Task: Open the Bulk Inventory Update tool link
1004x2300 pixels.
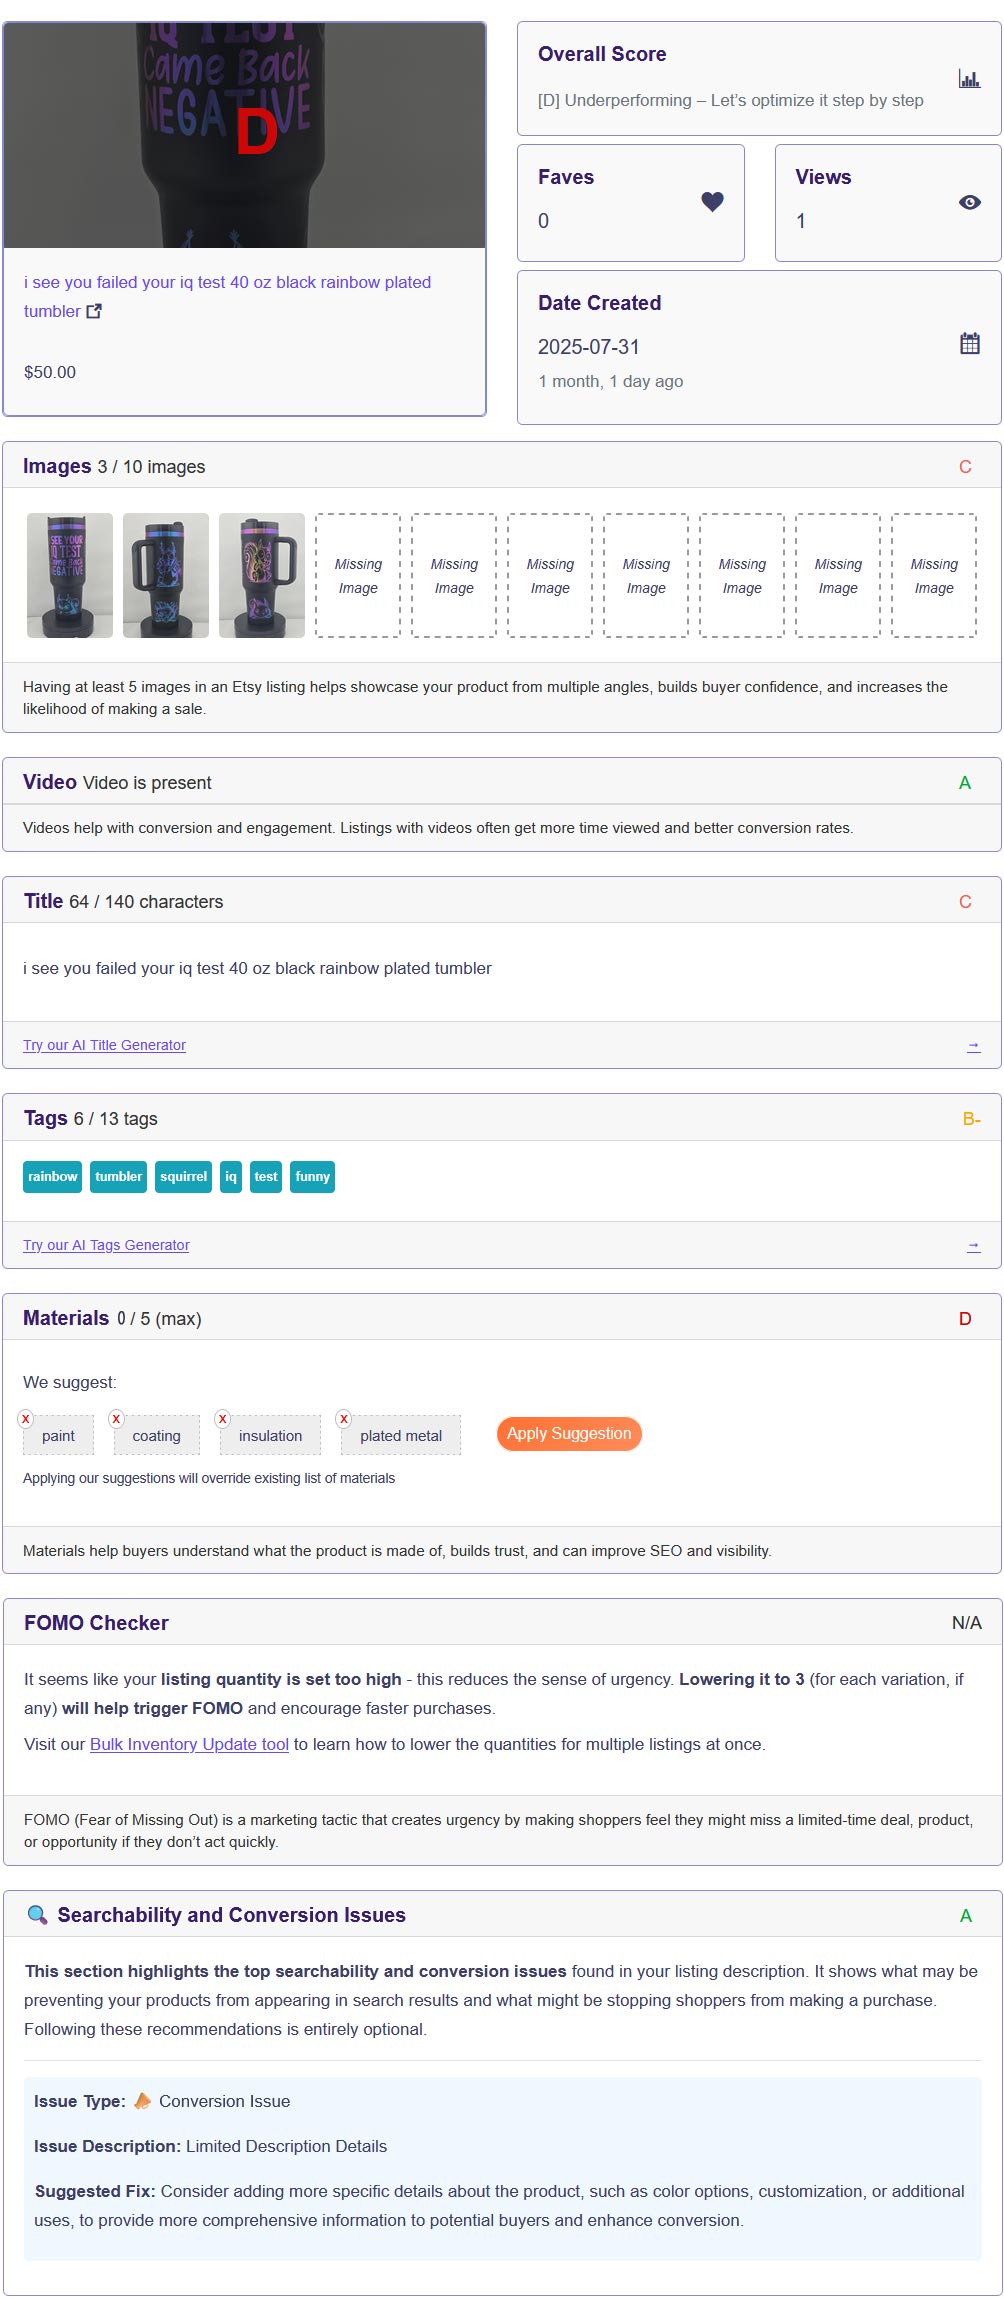Action: 189,1744
